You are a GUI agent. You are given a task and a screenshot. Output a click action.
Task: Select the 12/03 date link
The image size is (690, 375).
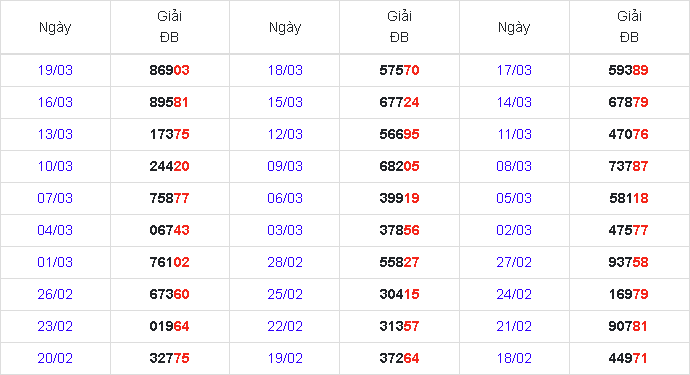coord(285,134)
